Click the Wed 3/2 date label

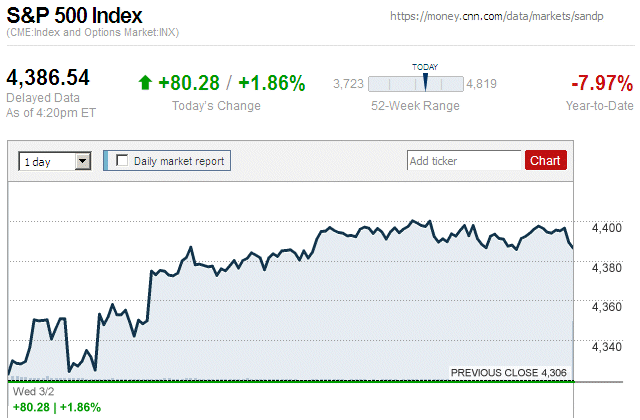pyautogui.click(x=26, y=392)
